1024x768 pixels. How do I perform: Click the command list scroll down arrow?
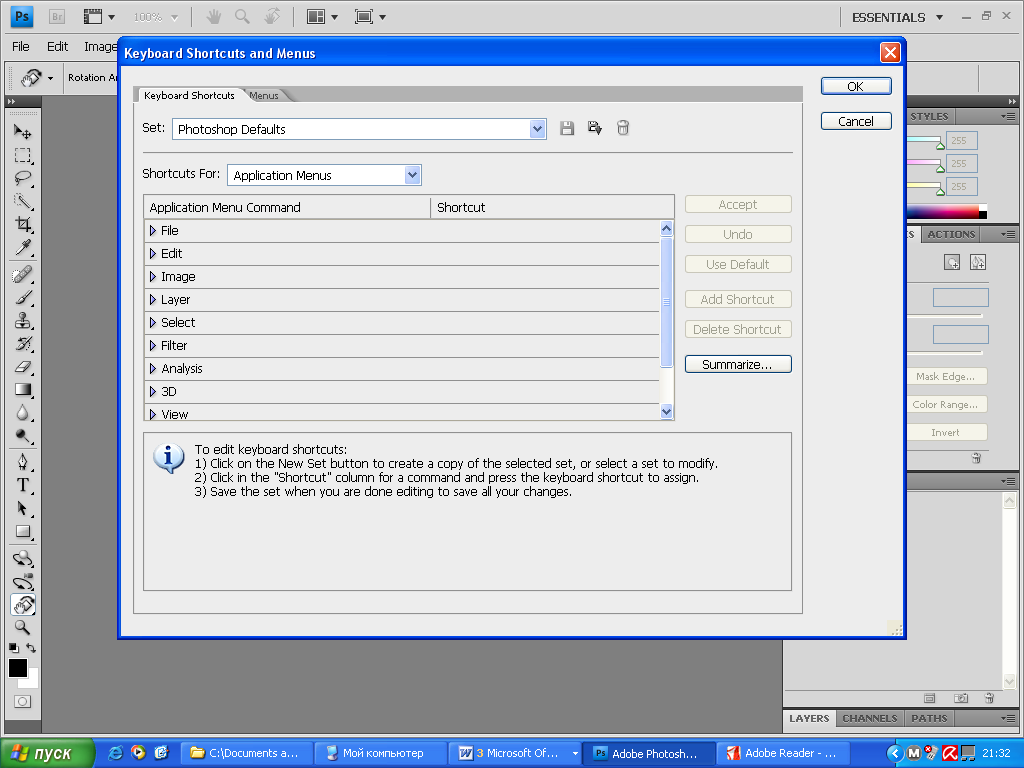(x=666, y=411)
